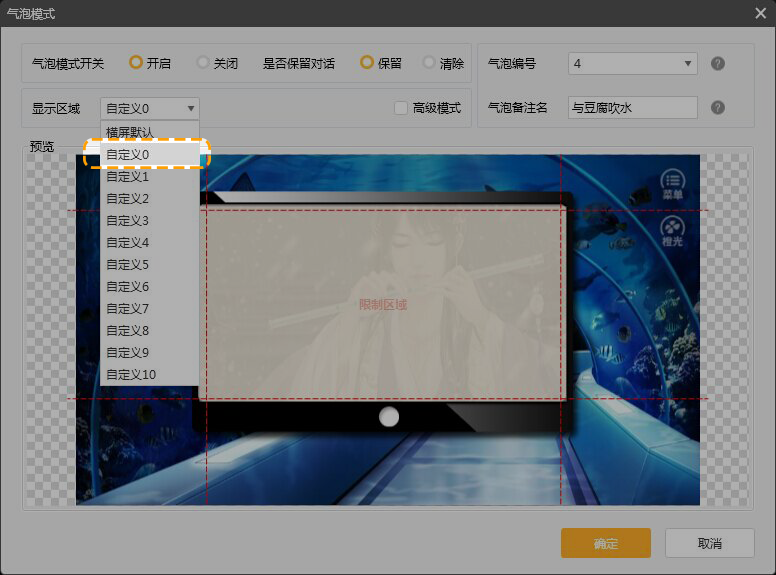This screenshot has height=575, width=776.
Task: Click the 限制区域 label in preview
Action: [383, 304]
